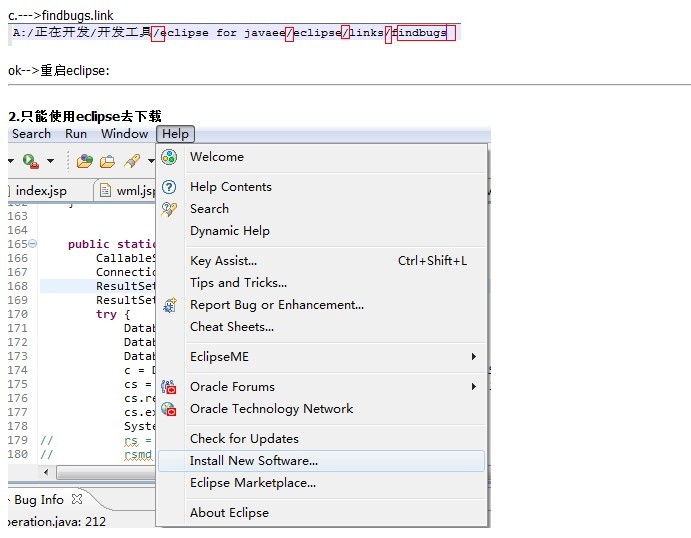Click the Oracle Technology Network icon

169,409
